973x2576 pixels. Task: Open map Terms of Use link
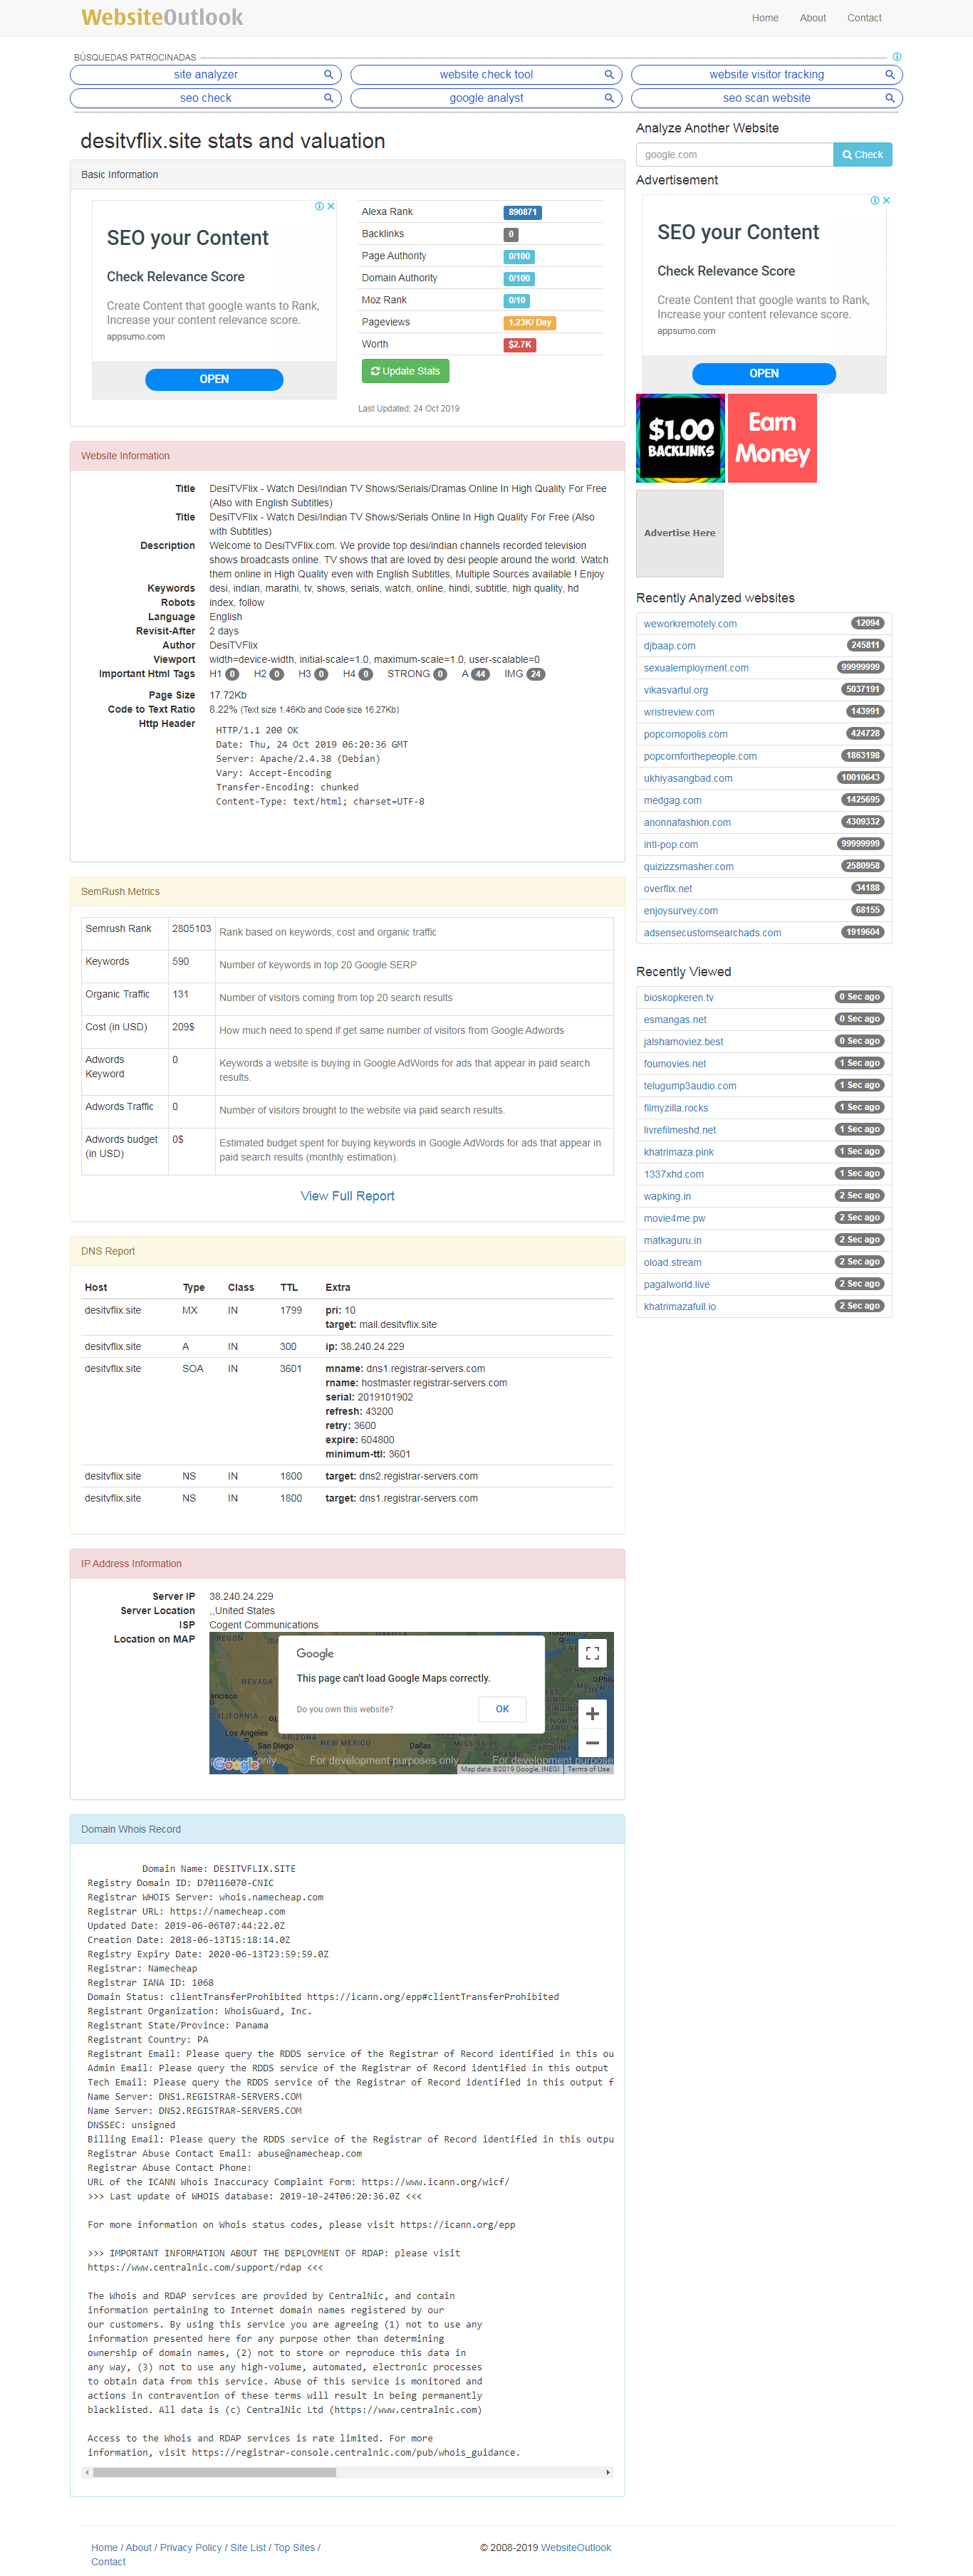589,1769
